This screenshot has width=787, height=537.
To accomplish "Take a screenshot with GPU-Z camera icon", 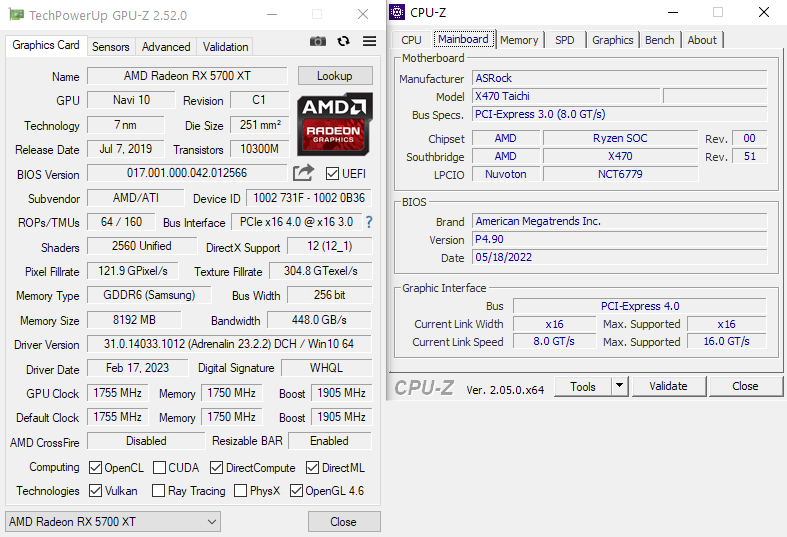I will [x=318, y=41].
